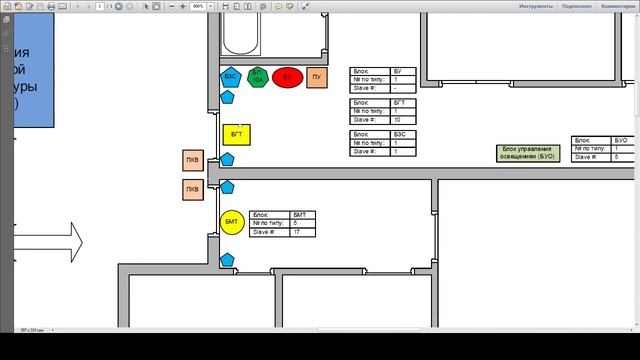Click Slave # value 10 in БГТ table
This screenshot has height=360, width=640.
pyautogui.click(x=403, y=120)
